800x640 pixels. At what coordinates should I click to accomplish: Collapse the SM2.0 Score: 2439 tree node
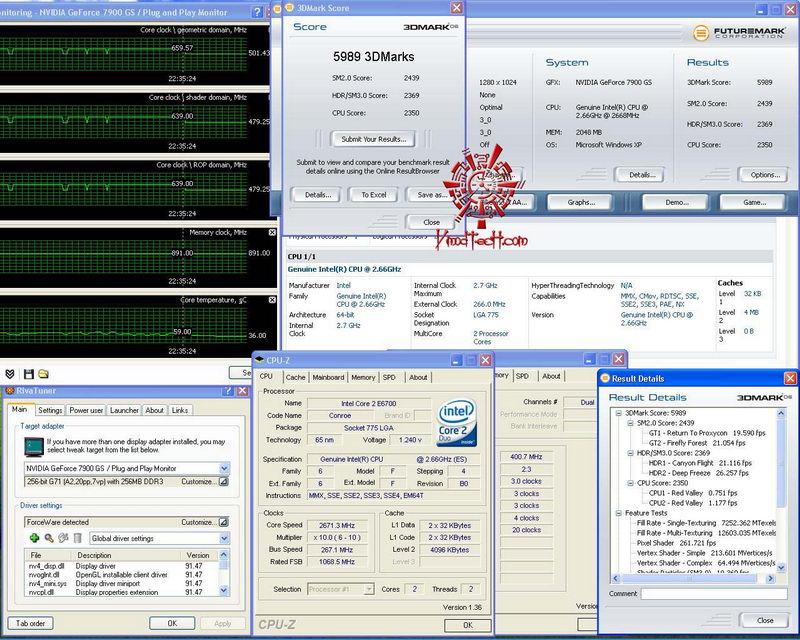[630, 423]
